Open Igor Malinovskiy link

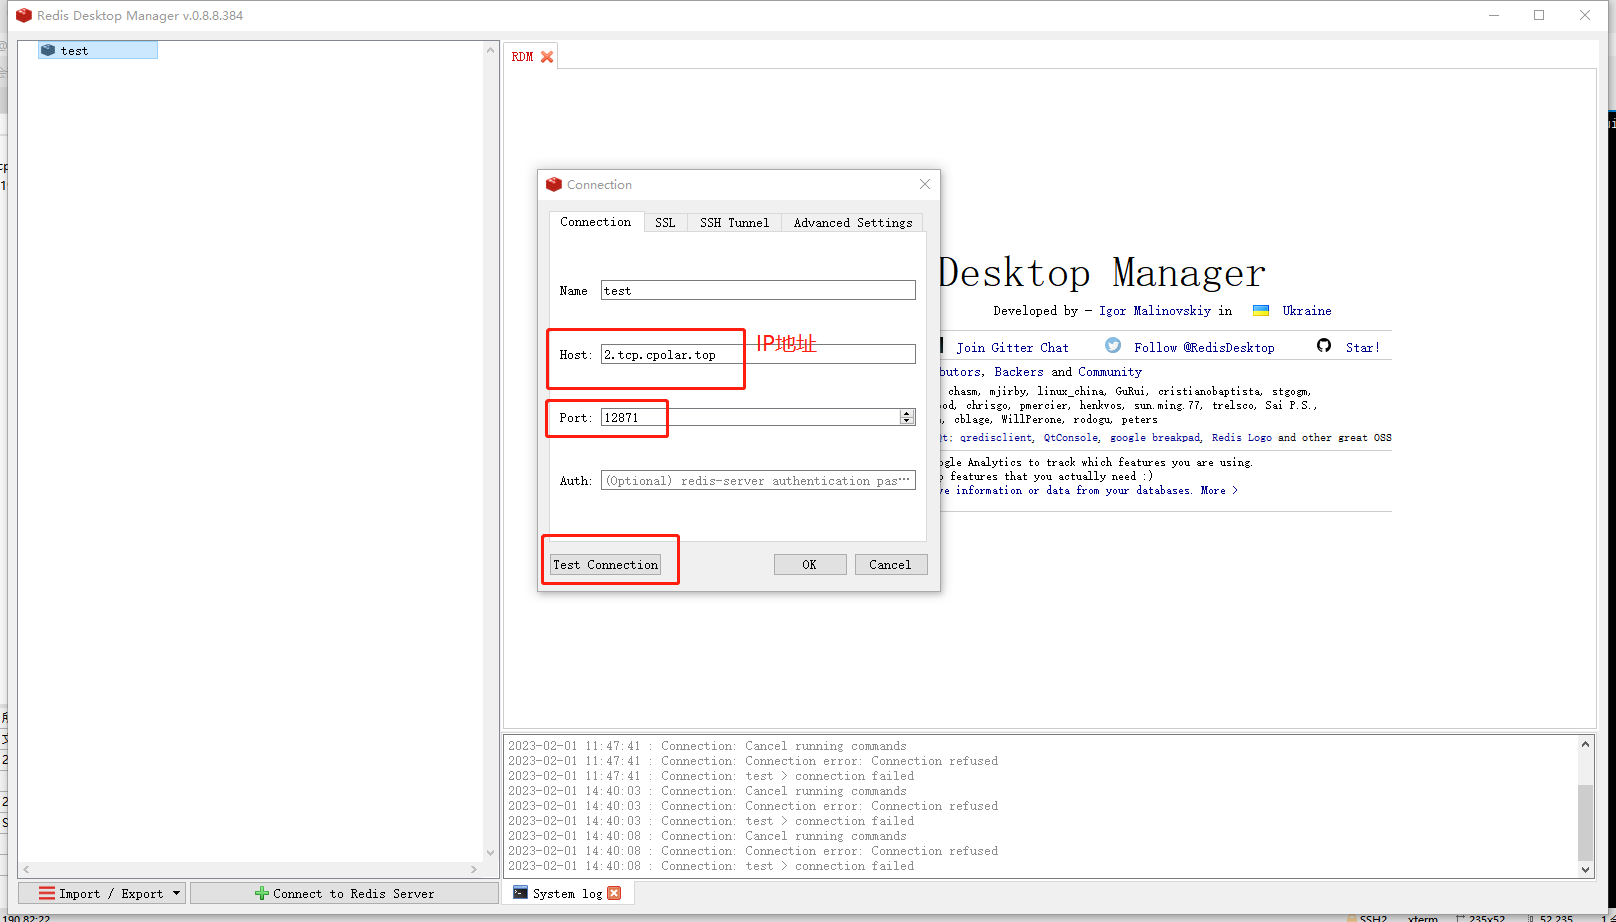(x=1155, y=311)
